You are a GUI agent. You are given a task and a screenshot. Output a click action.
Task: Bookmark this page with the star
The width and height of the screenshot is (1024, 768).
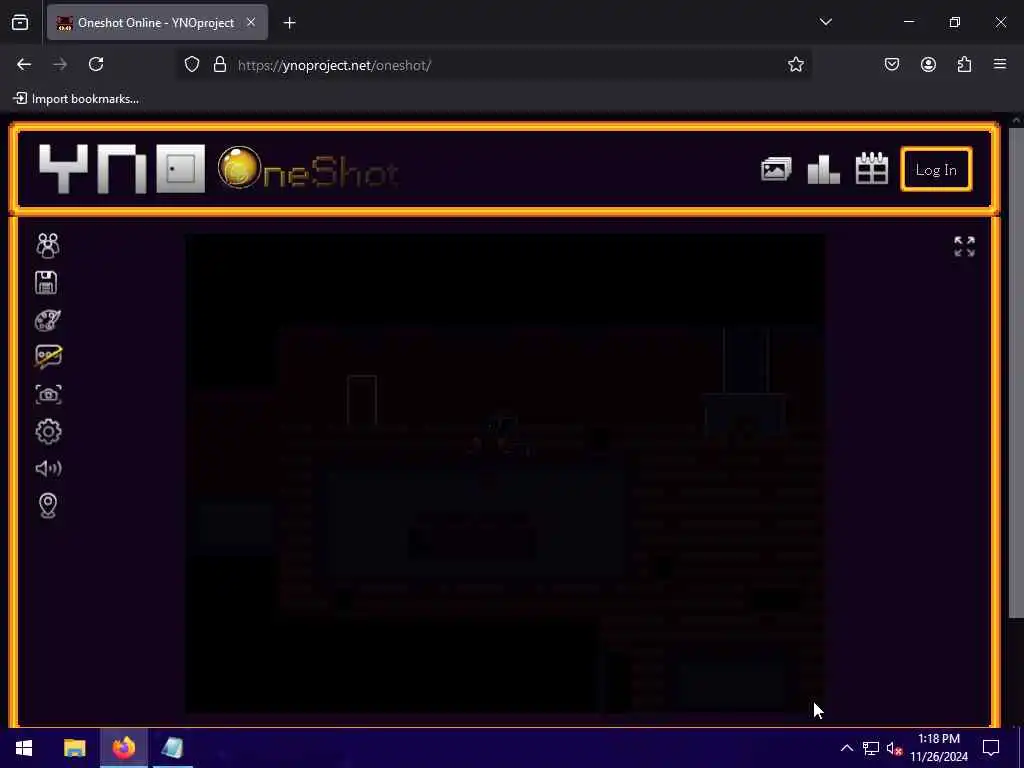[x=795, y=64]
